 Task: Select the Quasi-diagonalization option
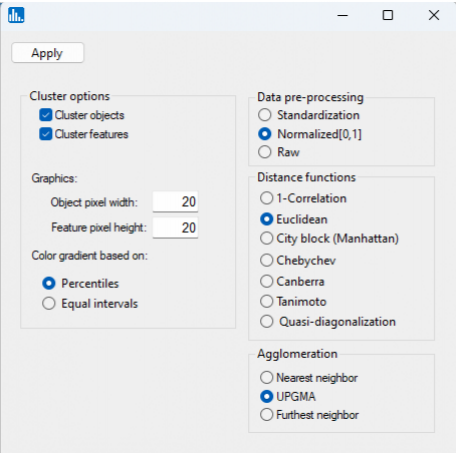[x=266, y=322]
